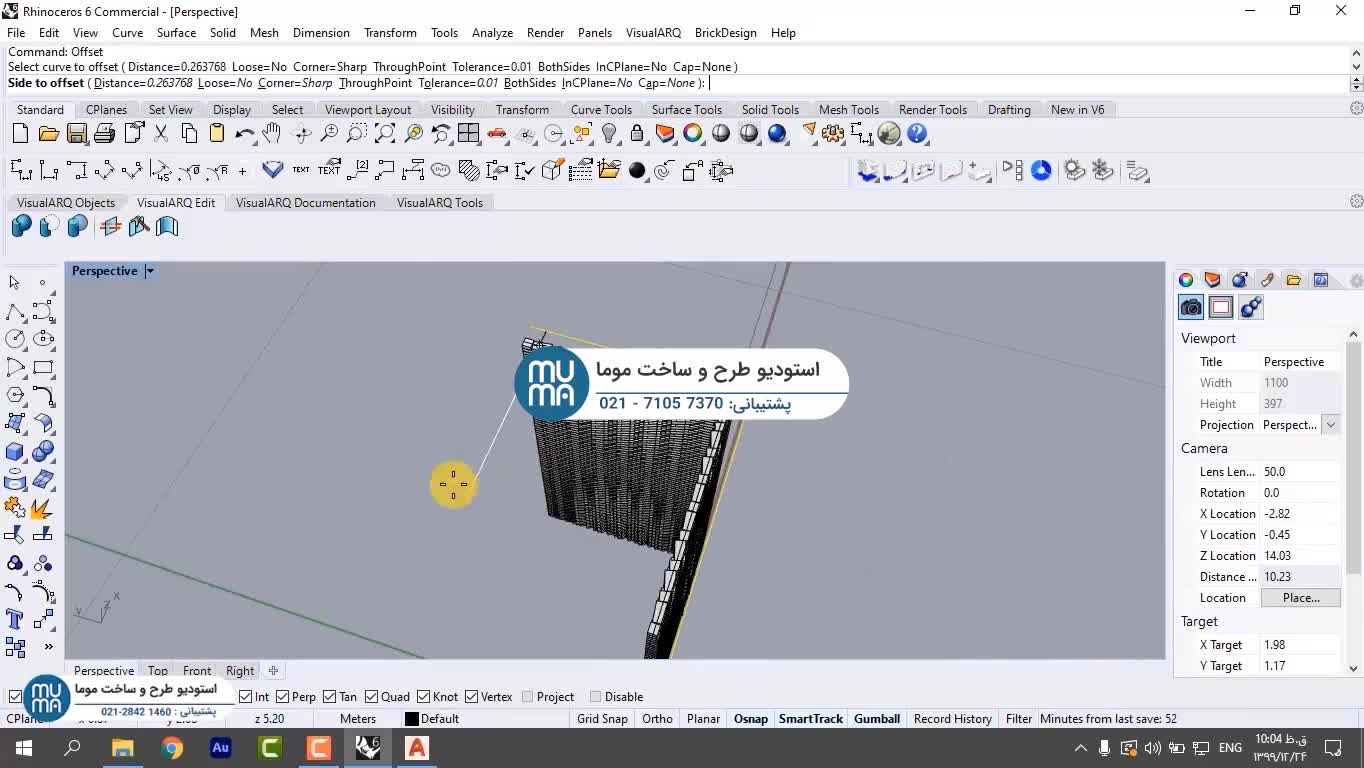Select the Box solid tool
This screenshot has width=1364, height=768.
pos(15,452)
